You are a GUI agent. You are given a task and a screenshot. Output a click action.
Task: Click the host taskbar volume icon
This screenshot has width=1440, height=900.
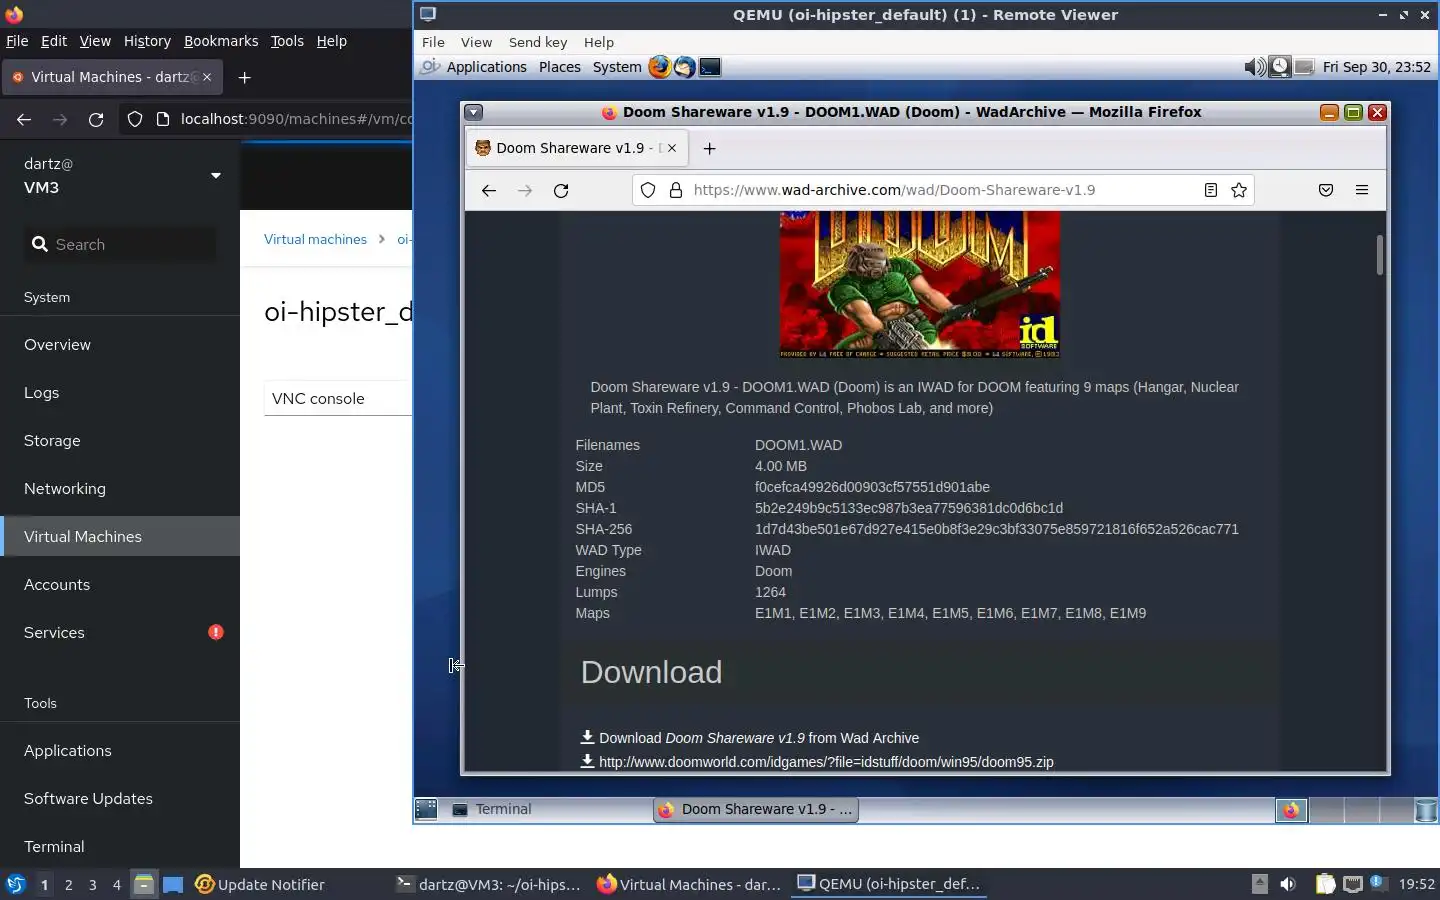(1288, 884)
